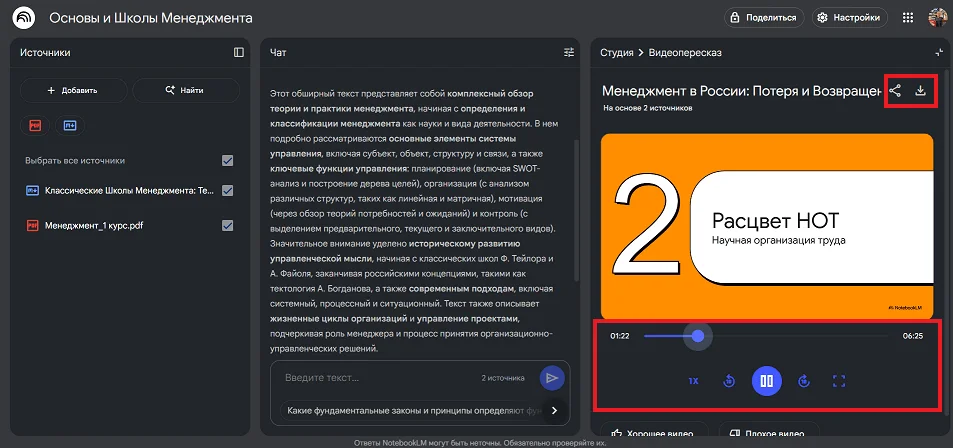Open the 1X playback speed menu
Viewport: 953px width, 448px height.
tap(693, 381)
